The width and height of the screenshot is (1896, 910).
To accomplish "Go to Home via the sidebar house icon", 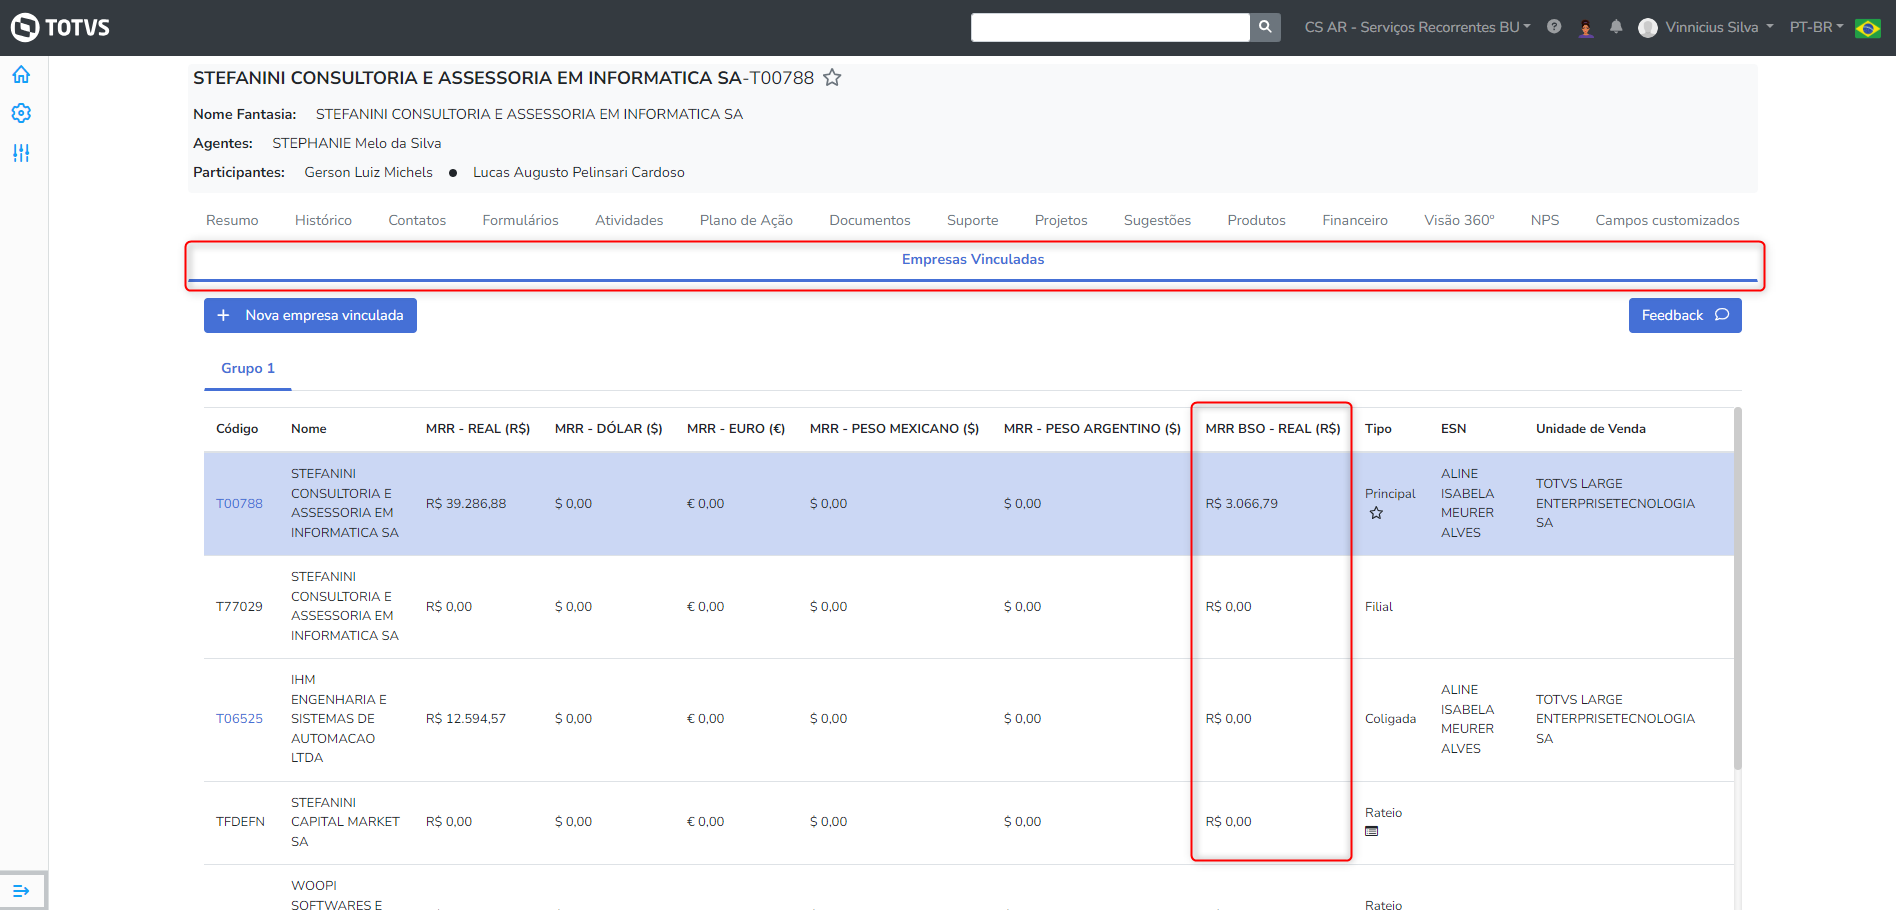I will (21, 74).
